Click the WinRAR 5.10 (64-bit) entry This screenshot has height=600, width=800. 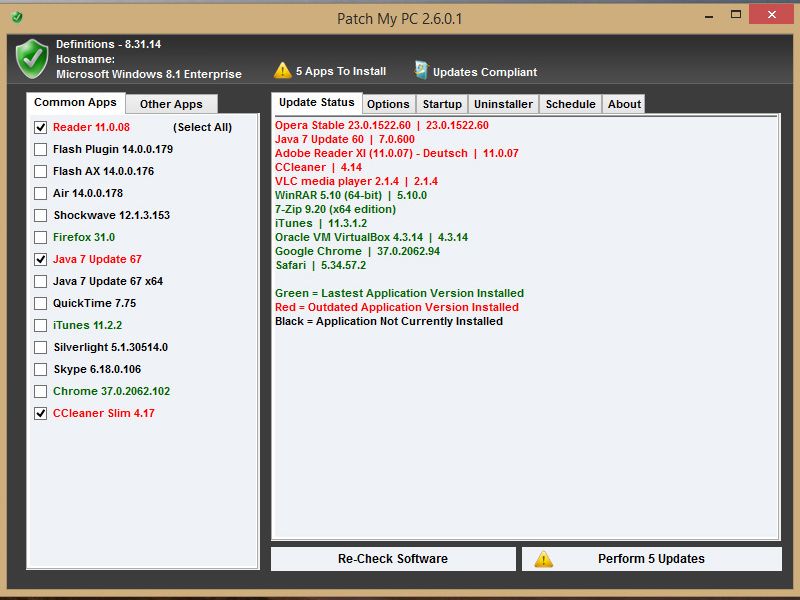click(351, 195)
